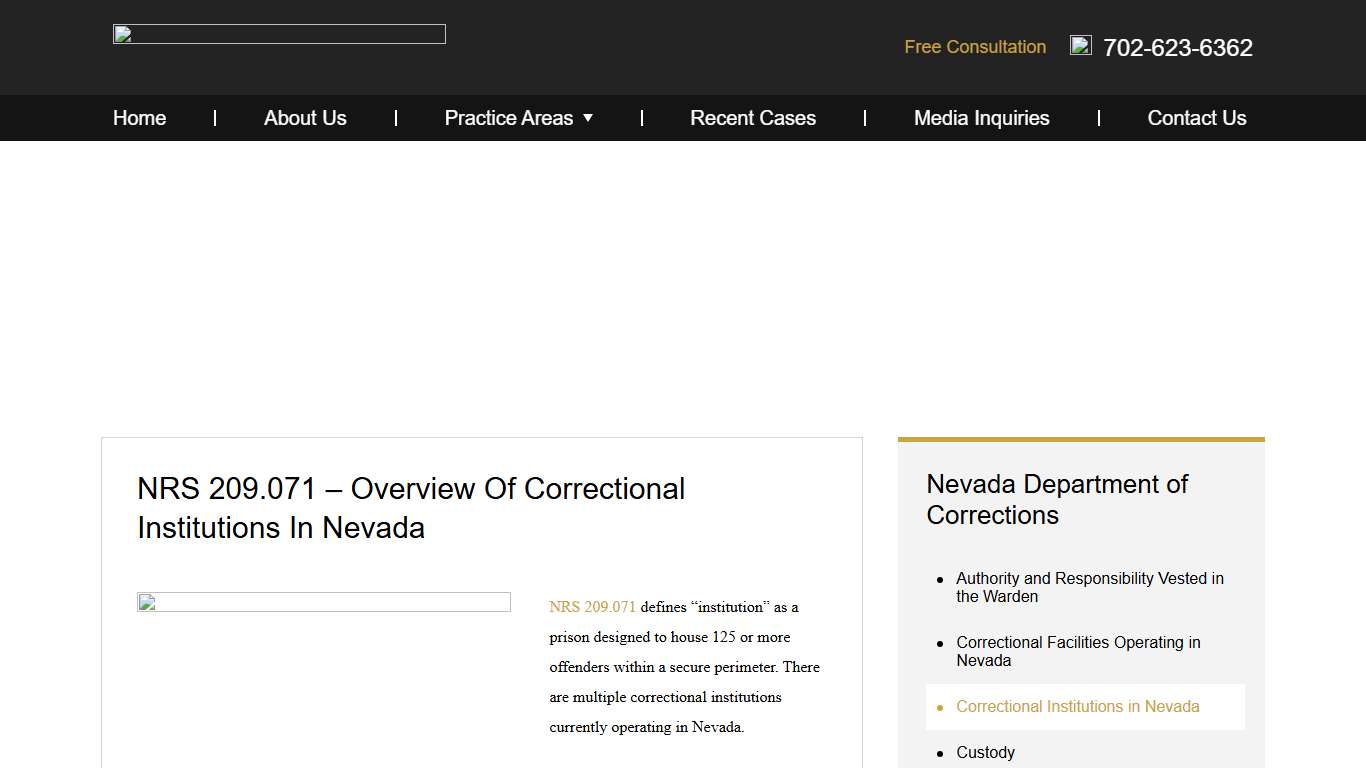Click the firm logo in the header
The height and width of the screenshot is (768, 1366).
coord(278,33)
